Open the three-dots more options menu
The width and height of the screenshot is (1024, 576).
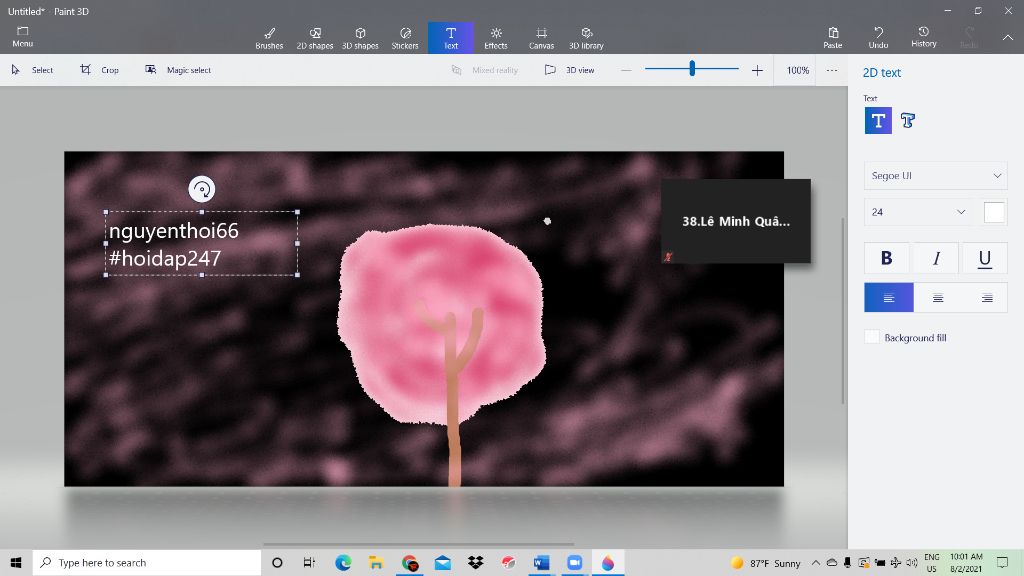831,70
